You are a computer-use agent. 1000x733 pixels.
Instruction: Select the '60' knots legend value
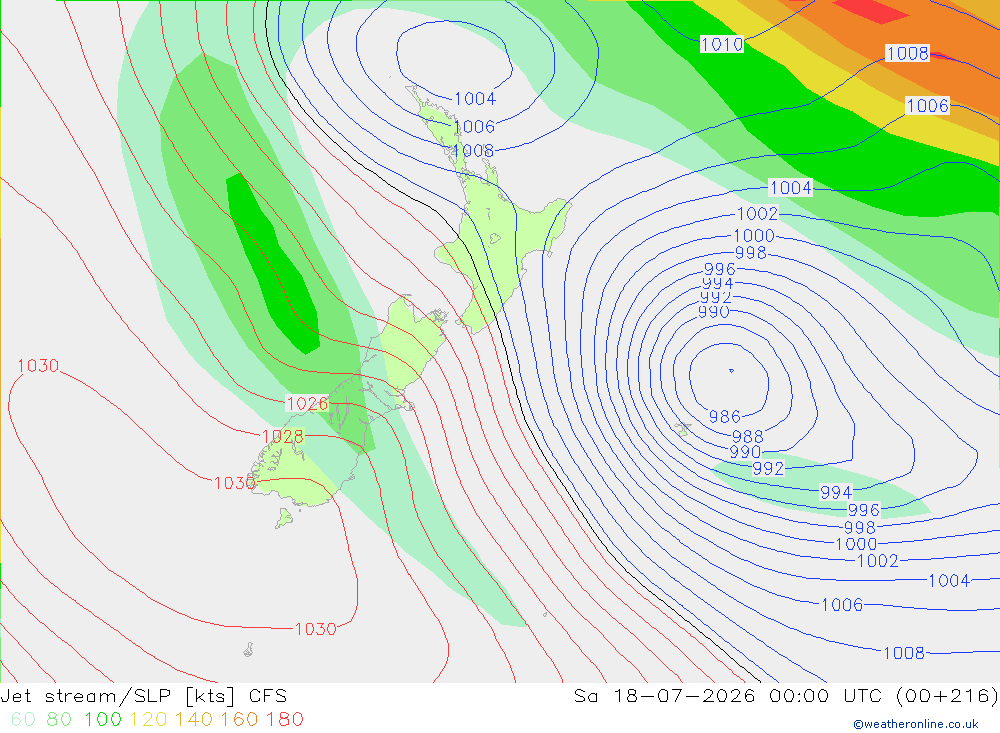(x=23, y=720)
